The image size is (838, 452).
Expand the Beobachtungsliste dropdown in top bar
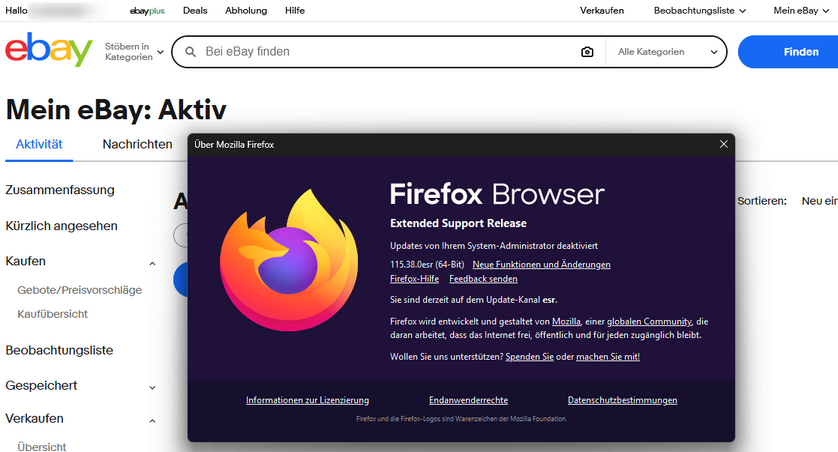click(x=700, y=11)
